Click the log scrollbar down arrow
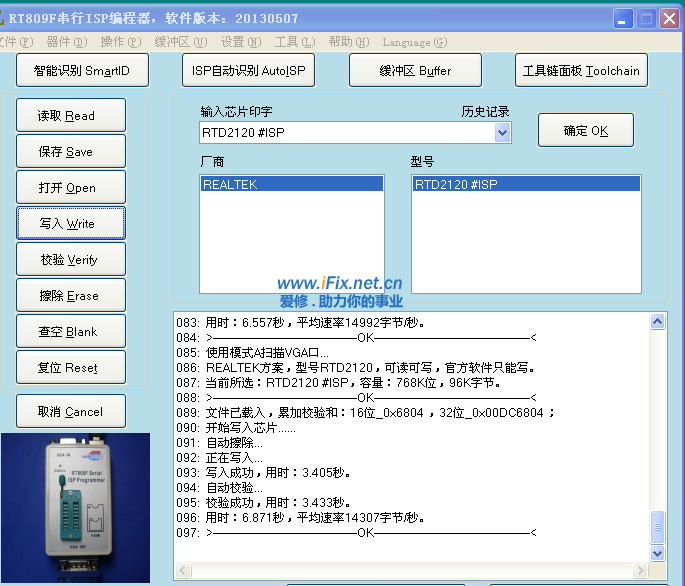The height and width of the screenshot is (586, 685). click(657, 552)
